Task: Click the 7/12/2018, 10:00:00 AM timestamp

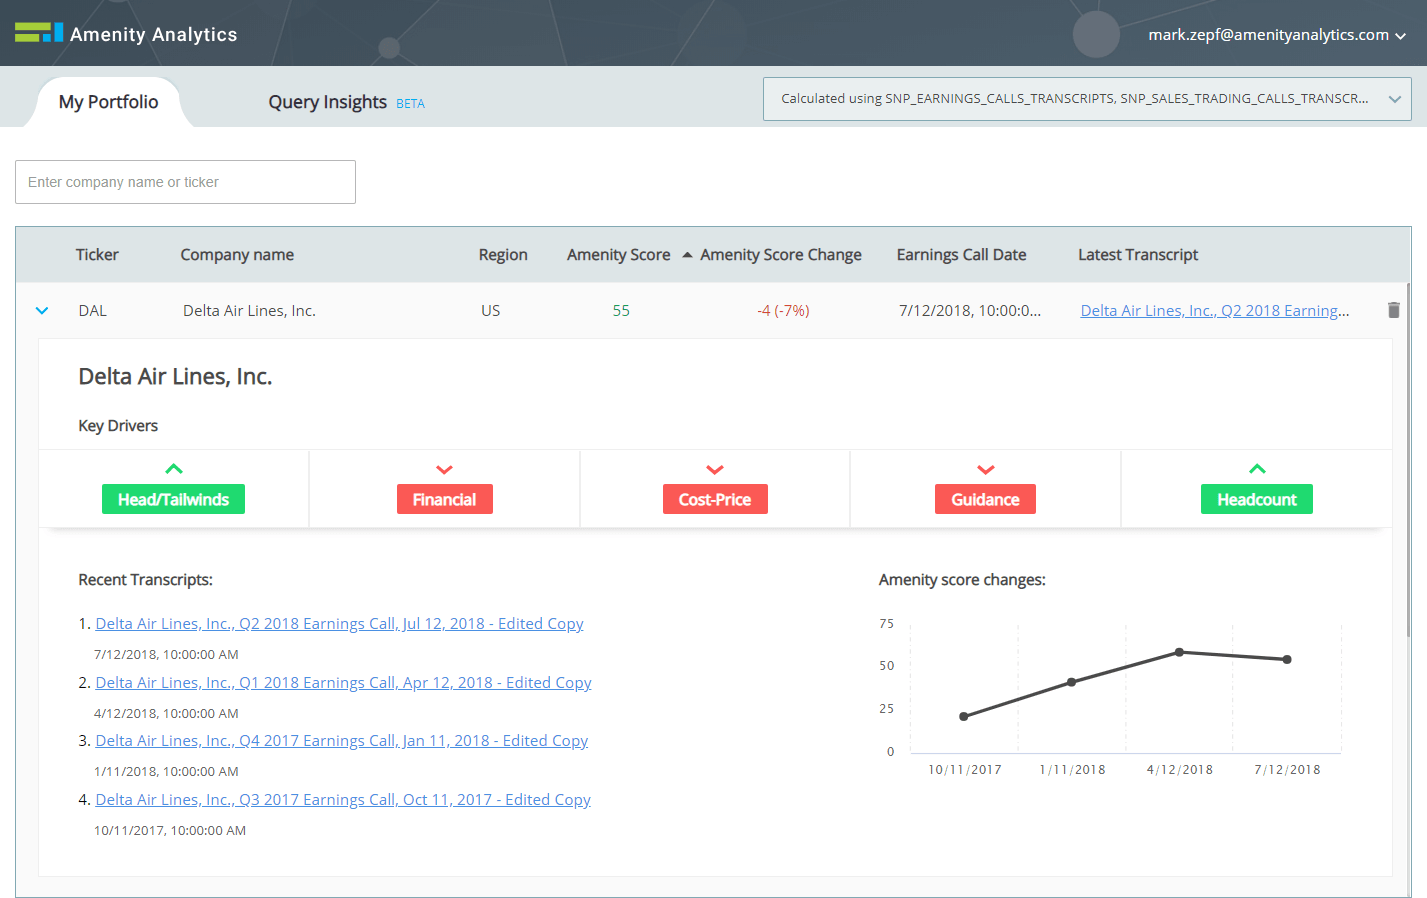Action: pyautogui.click(x=166, y=655)
